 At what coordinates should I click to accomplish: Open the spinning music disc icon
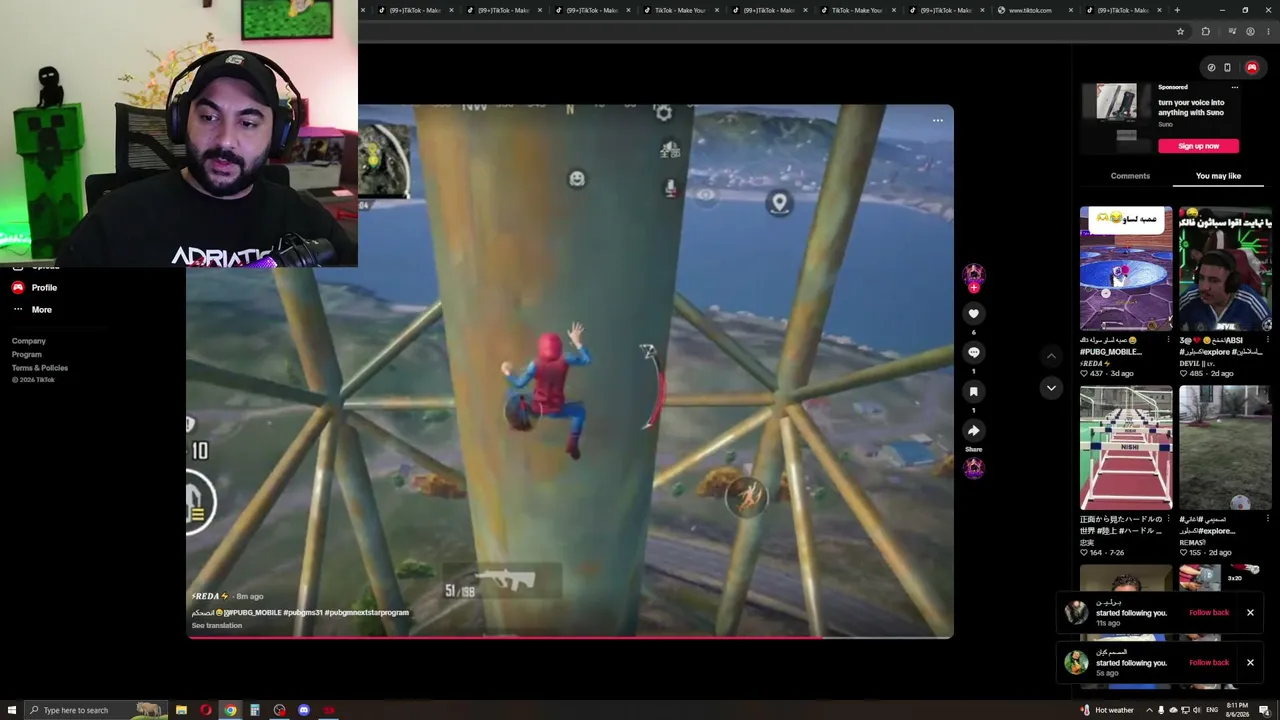click(x=973, y=468)
